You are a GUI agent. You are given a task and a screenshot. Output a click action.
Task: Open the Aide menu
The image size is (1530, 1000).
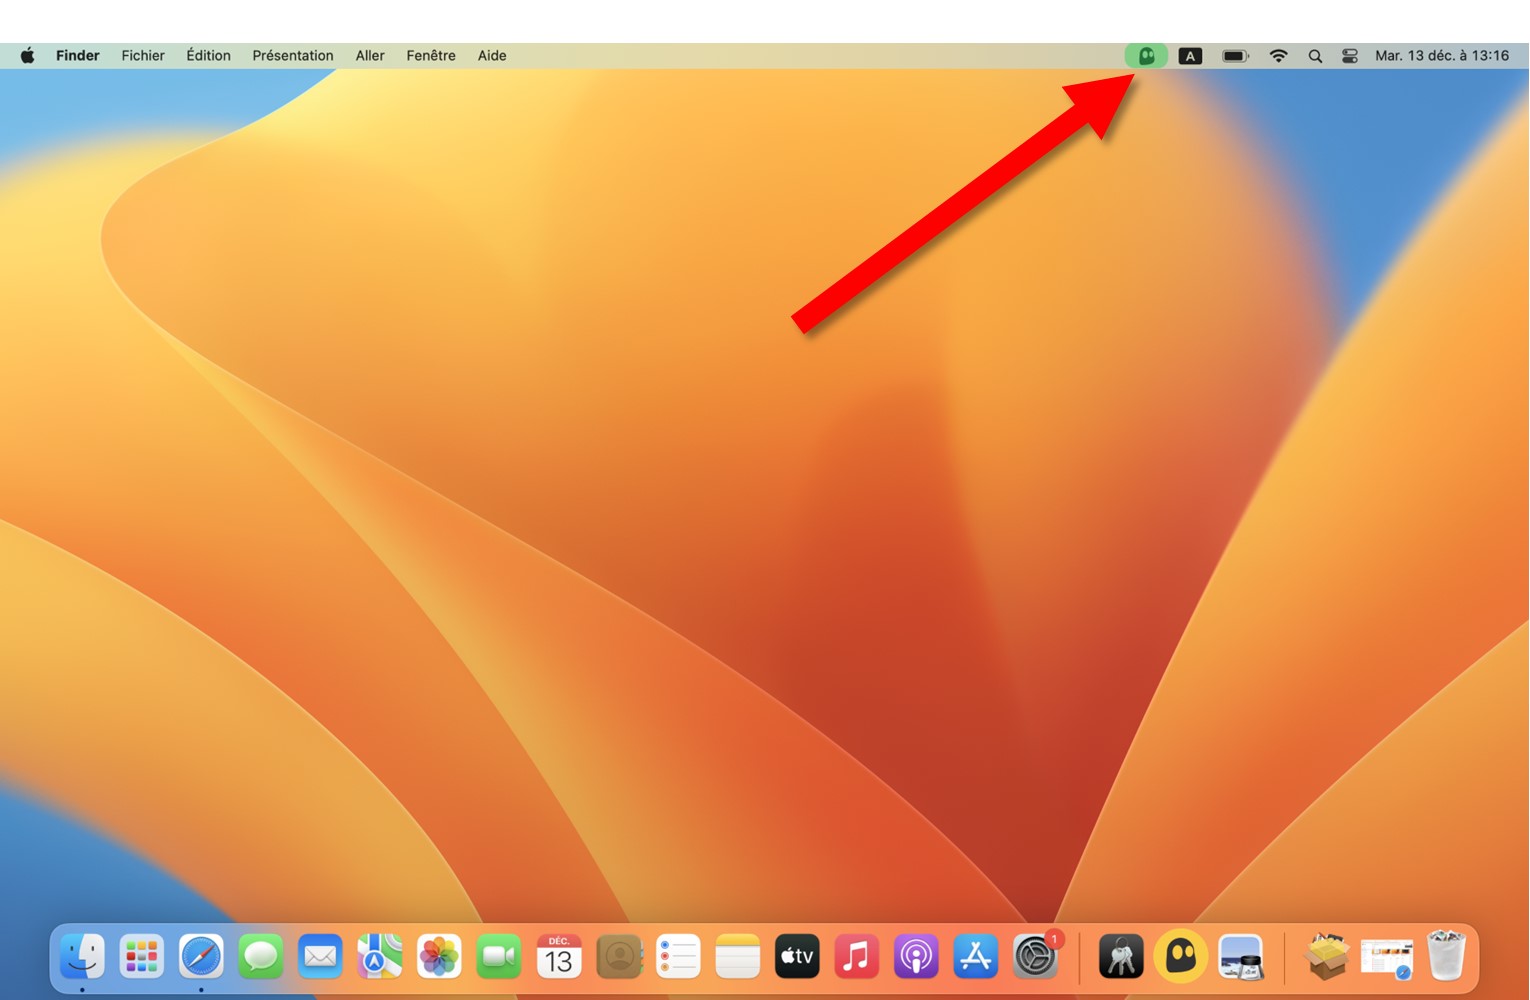(492, 56)
